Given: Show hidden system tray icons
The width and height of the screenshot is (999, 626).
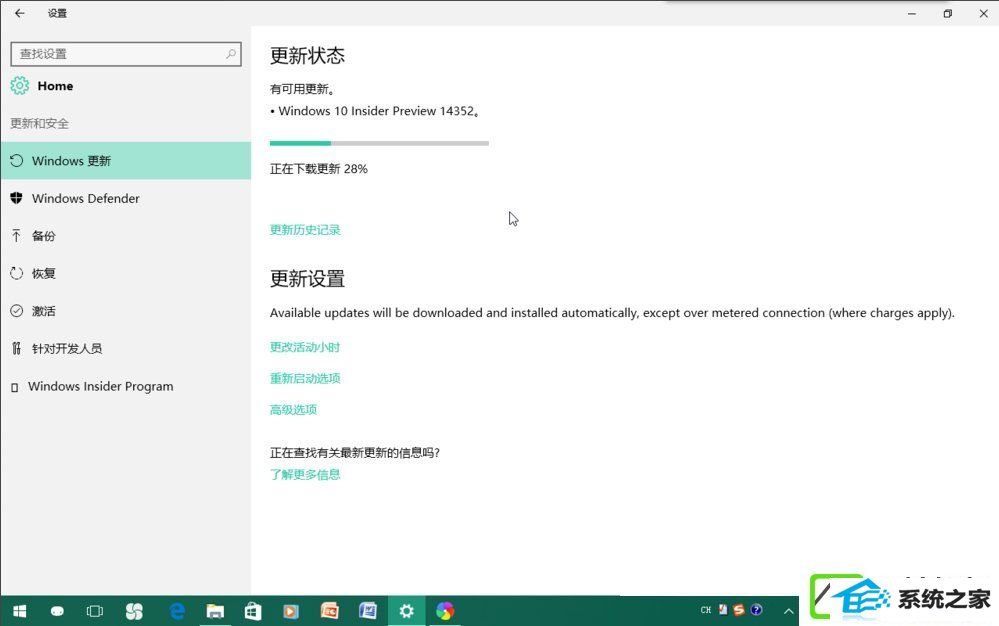Looking at the screenshot, I should [788, 611].
